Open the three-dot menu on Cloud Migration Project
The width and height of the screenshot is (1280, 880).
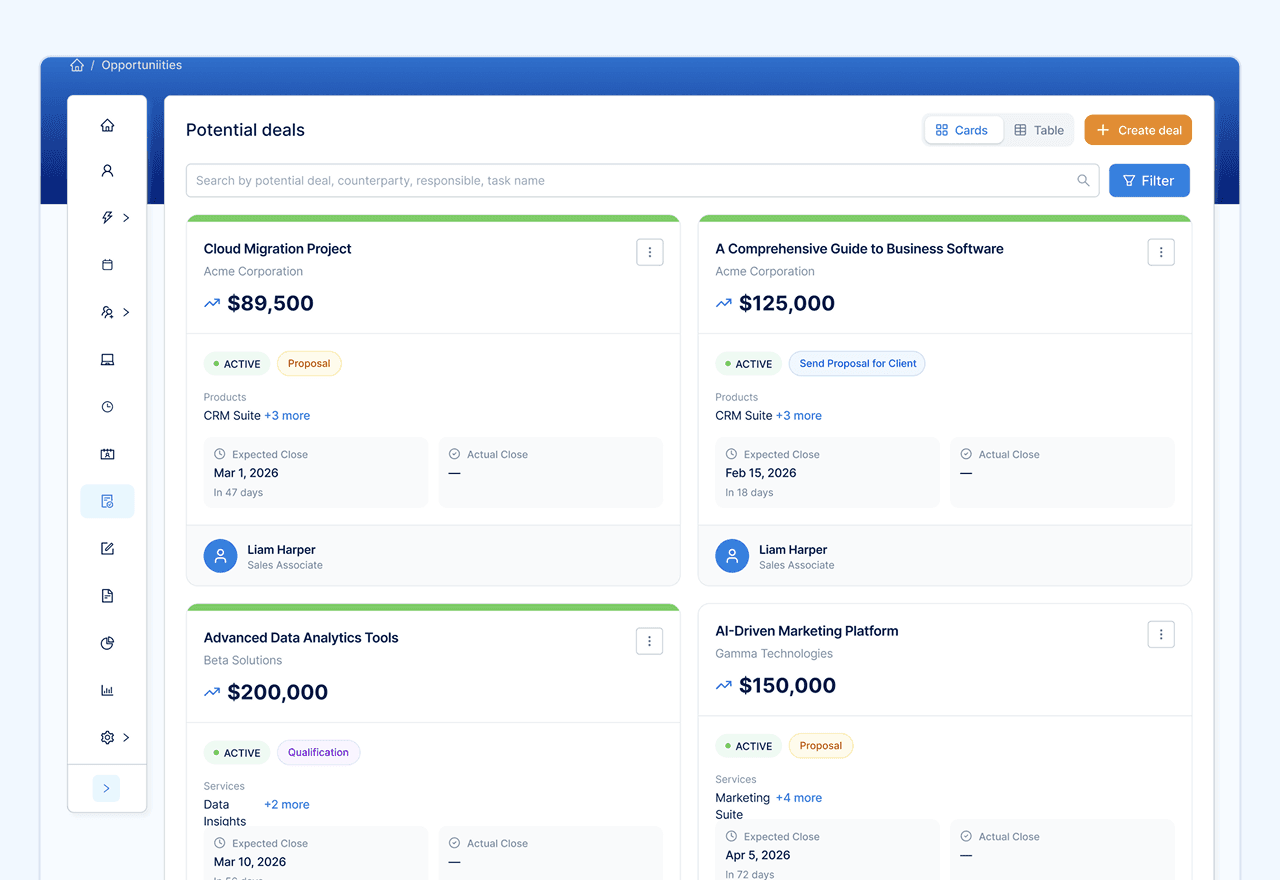[x=649, y=252]
